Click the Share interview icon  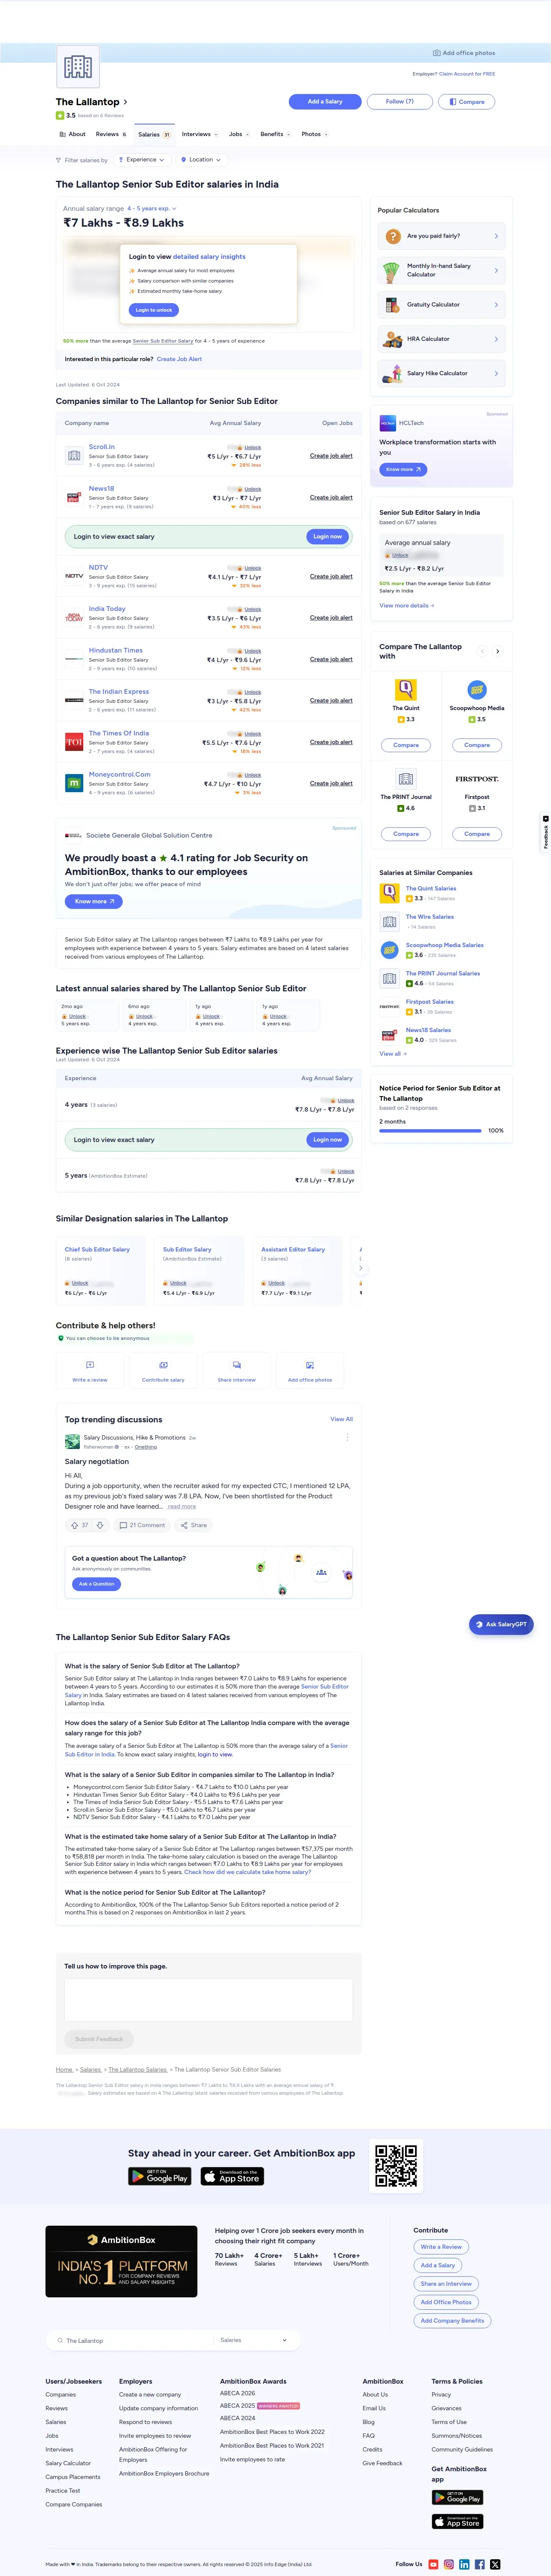(x=237, y=1365)
